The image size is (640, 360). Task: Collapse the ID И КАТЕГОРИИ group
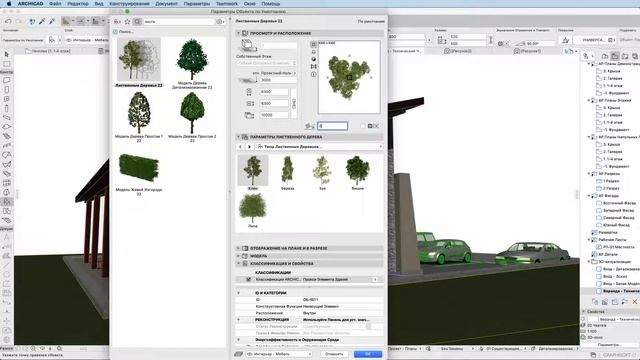pyautogui.click(x=239, y=293)
